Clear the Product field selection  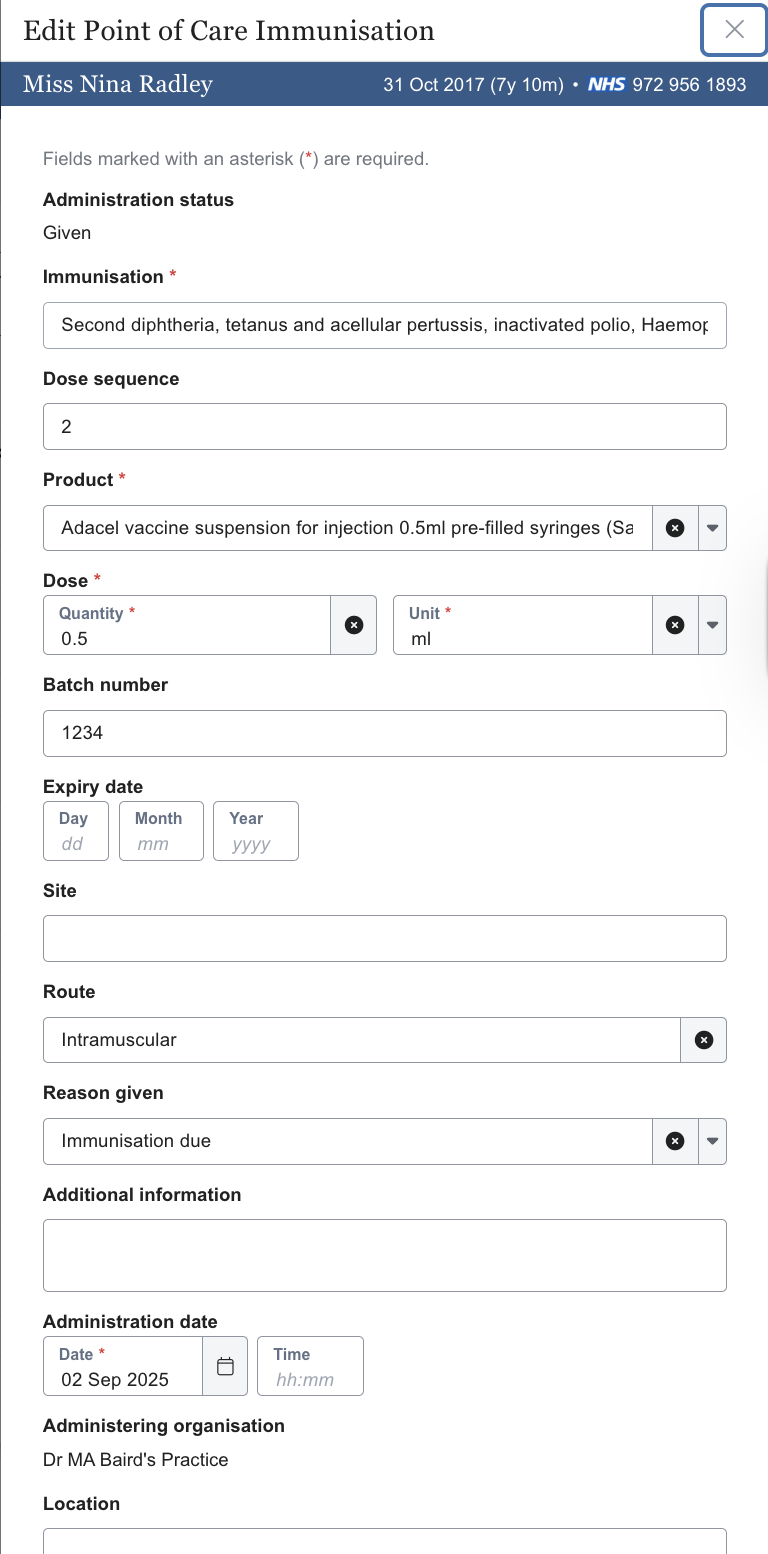(x=675, y=528)
